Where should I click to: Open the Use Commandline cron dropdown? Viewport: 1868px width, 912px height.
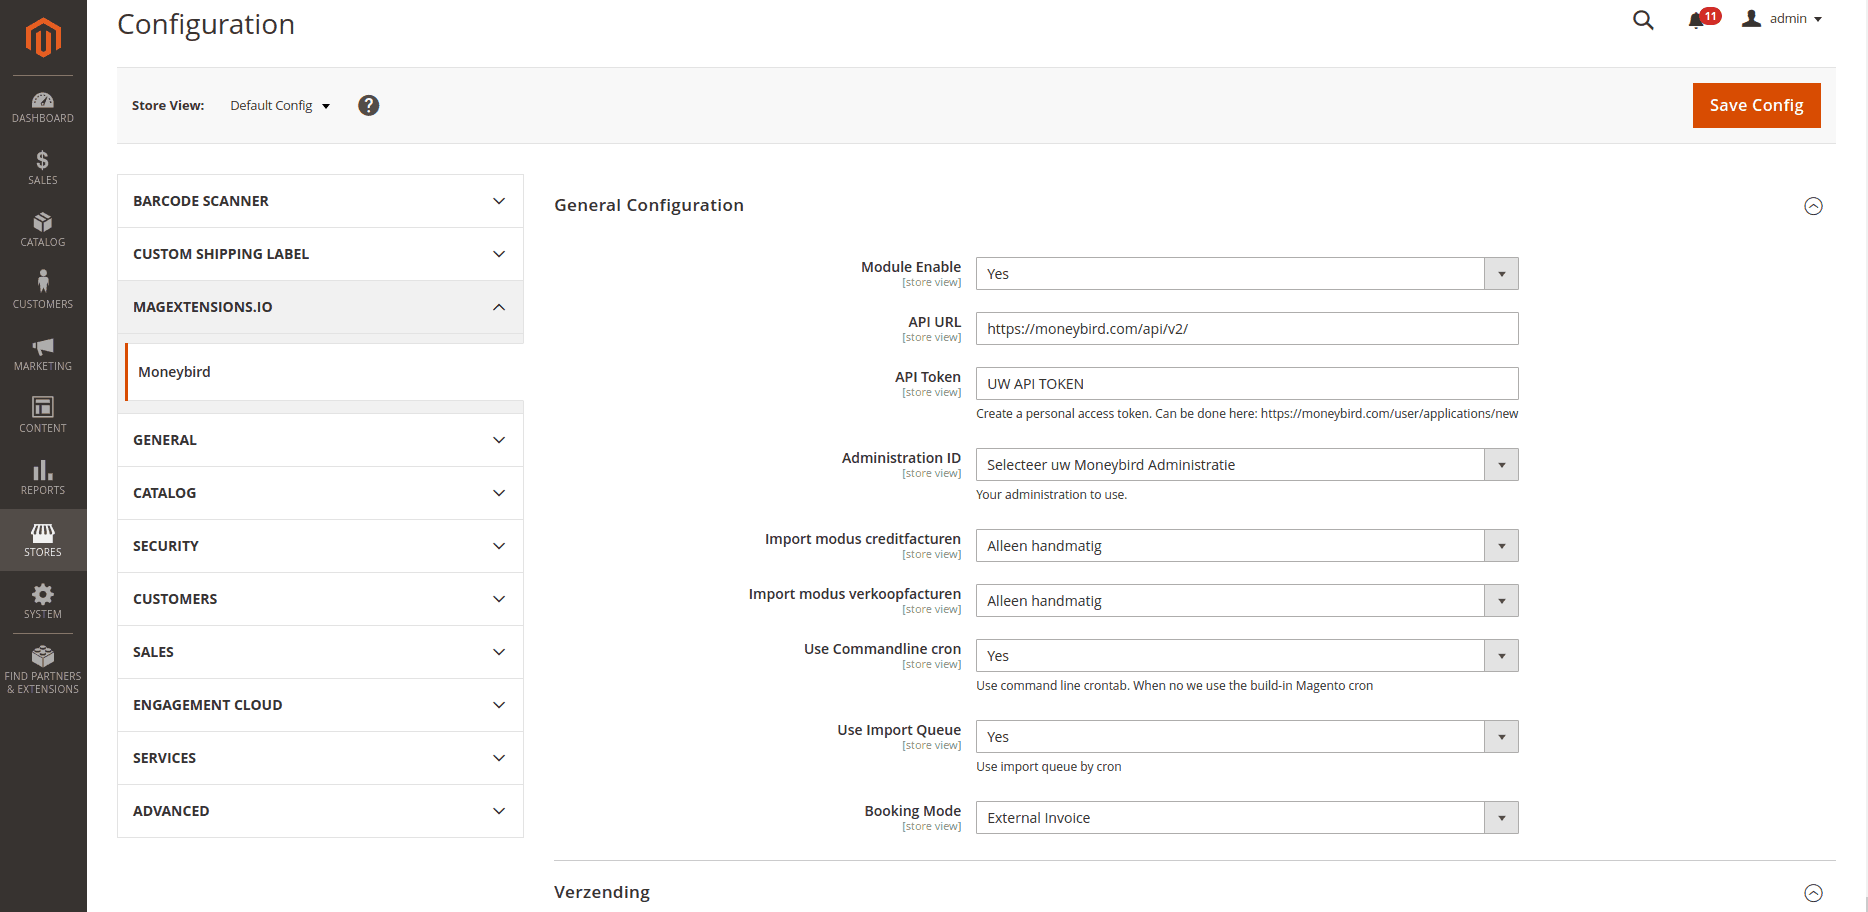pos(1247,656)
